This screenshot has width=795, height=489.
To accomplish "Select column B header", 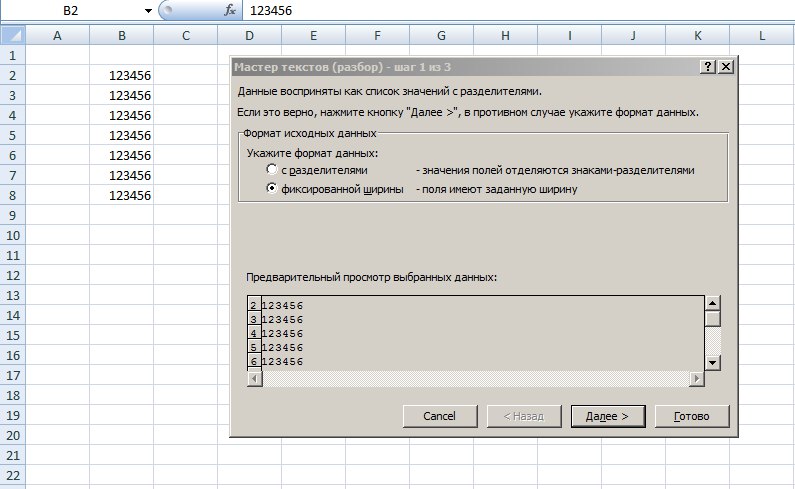I will tap(122, 36).
